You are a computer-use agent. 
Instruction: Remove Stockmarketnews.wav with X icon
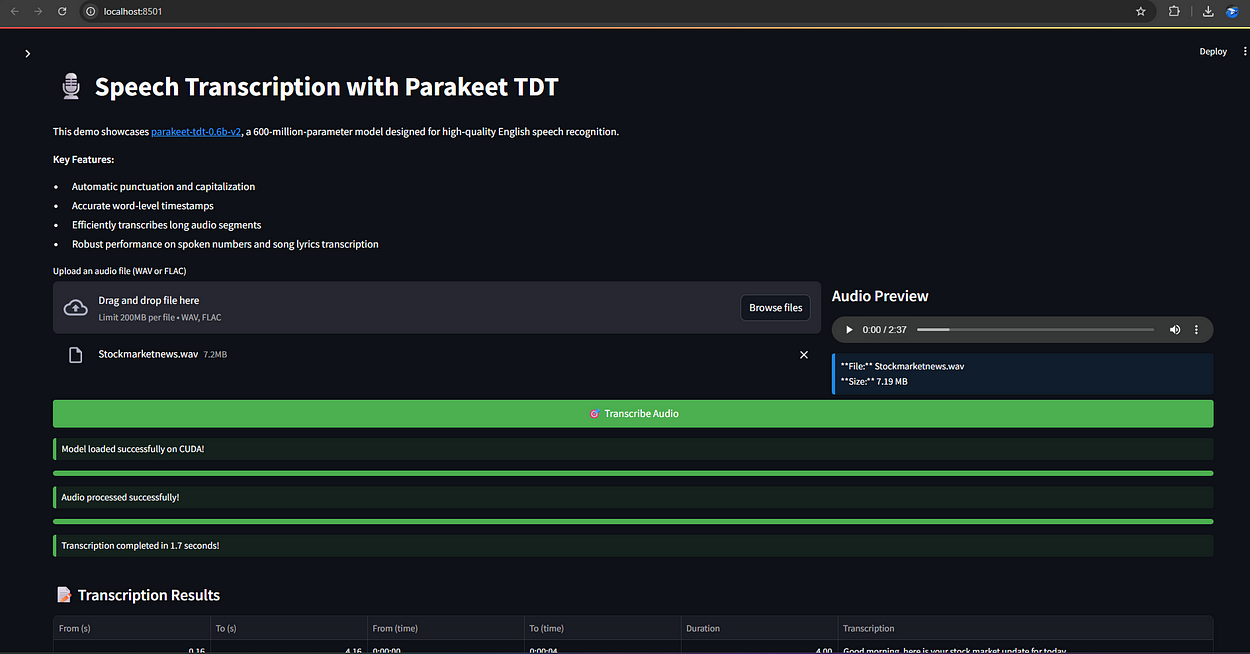pos(804,355)
